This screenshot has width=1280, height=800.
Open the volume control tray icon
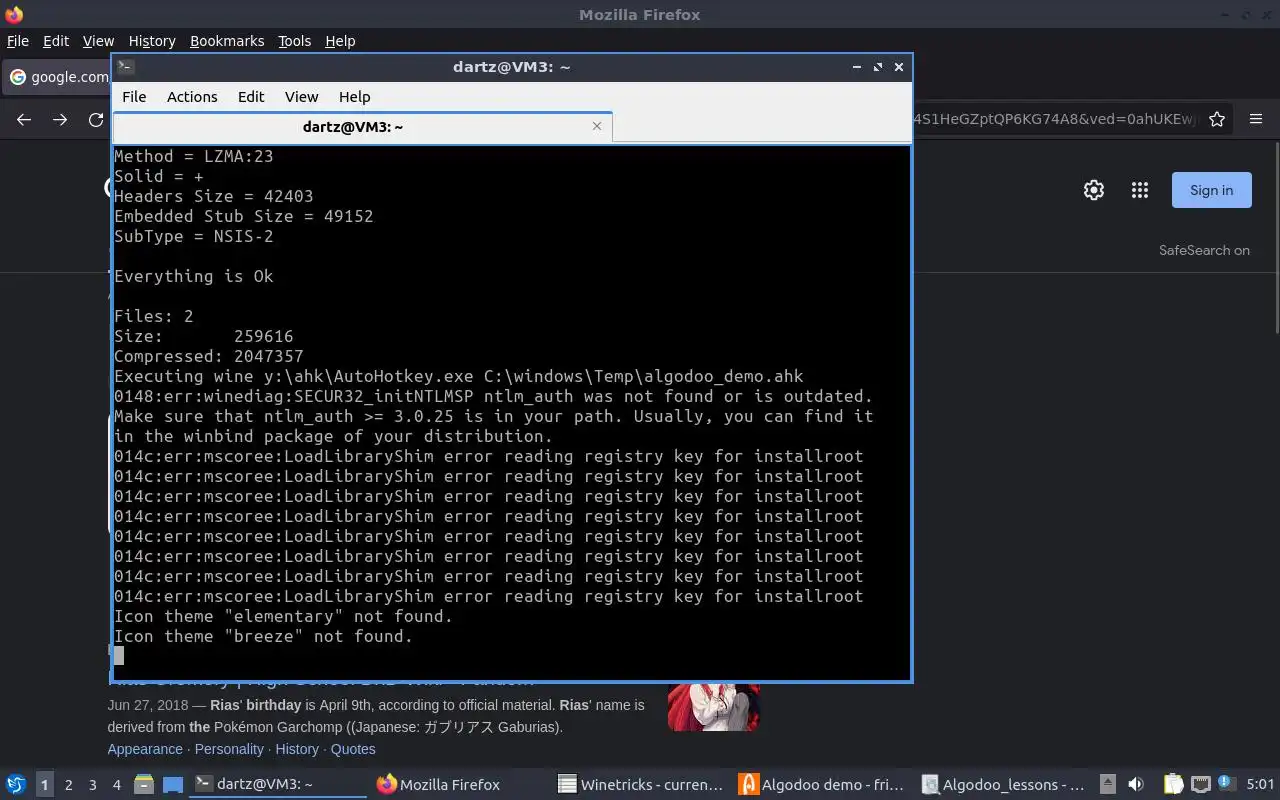tap(1136, 785)
